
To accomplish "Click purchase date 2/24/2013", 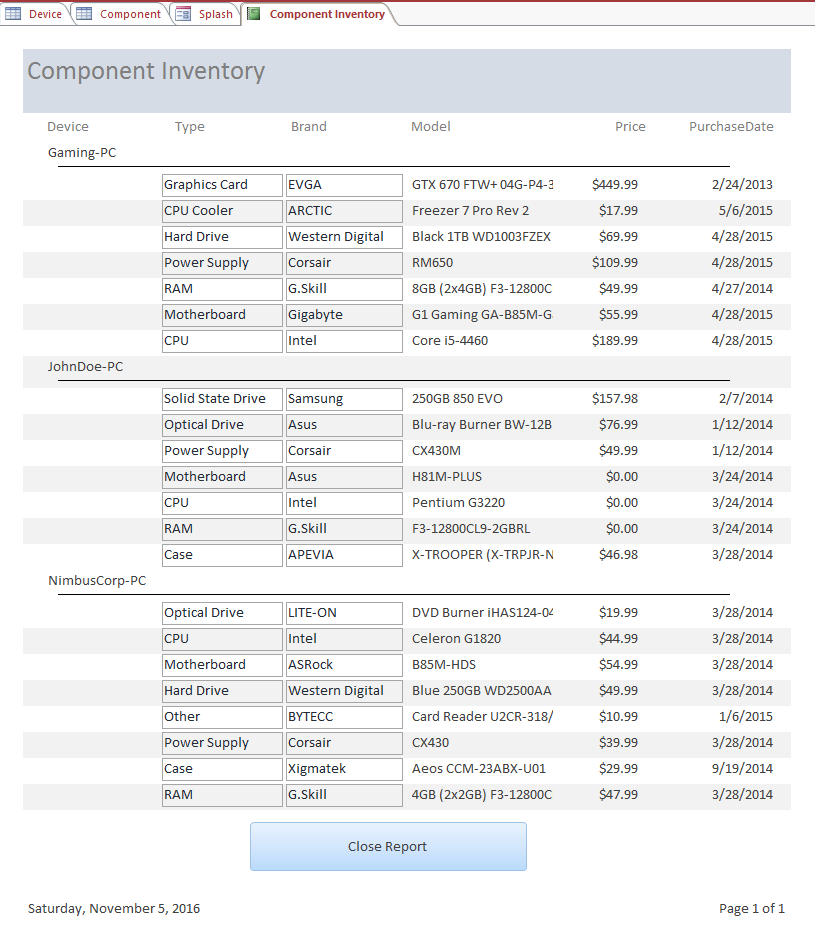I will pyautogui.click(x=743, y=185).
